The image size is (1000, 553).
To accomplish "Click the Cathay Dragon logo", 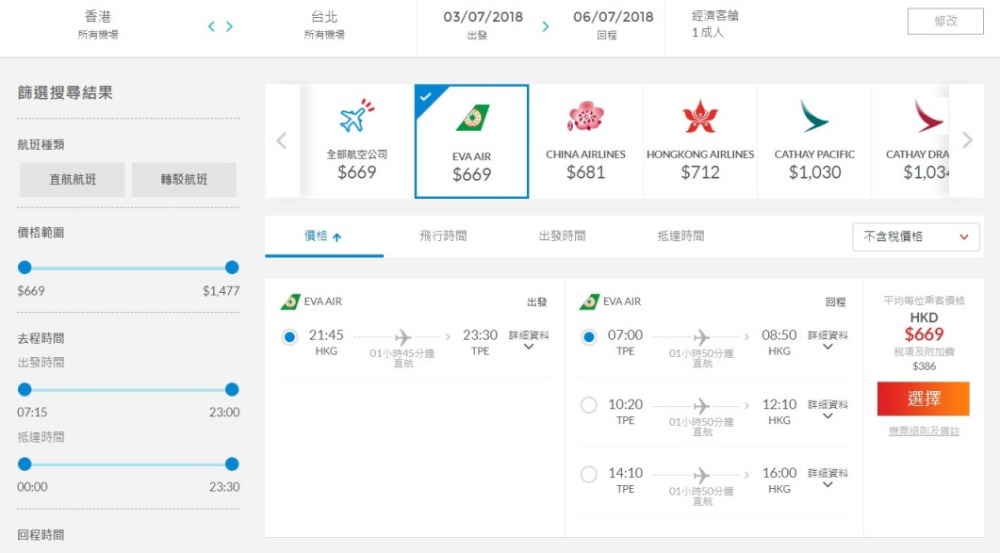I will (x=928, y=116).
